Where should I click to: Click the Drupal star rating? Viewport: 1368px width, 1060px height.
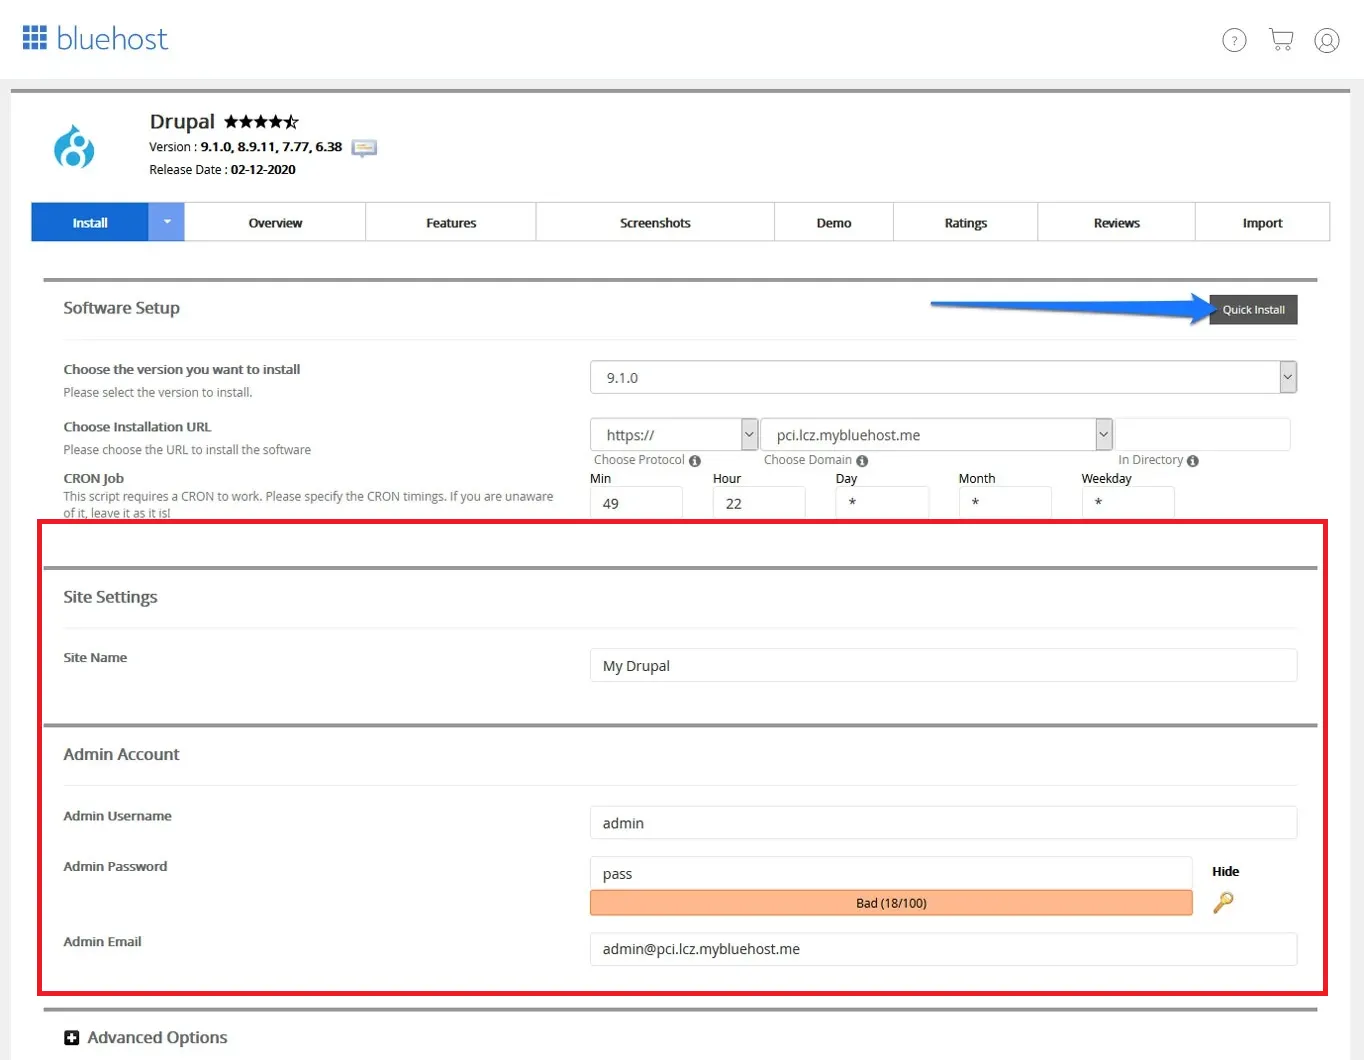(x=261, y=122)
